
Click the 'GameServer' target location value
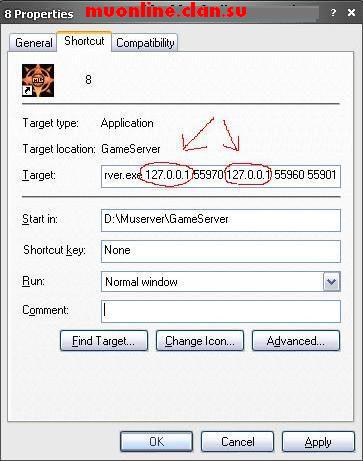131,149
